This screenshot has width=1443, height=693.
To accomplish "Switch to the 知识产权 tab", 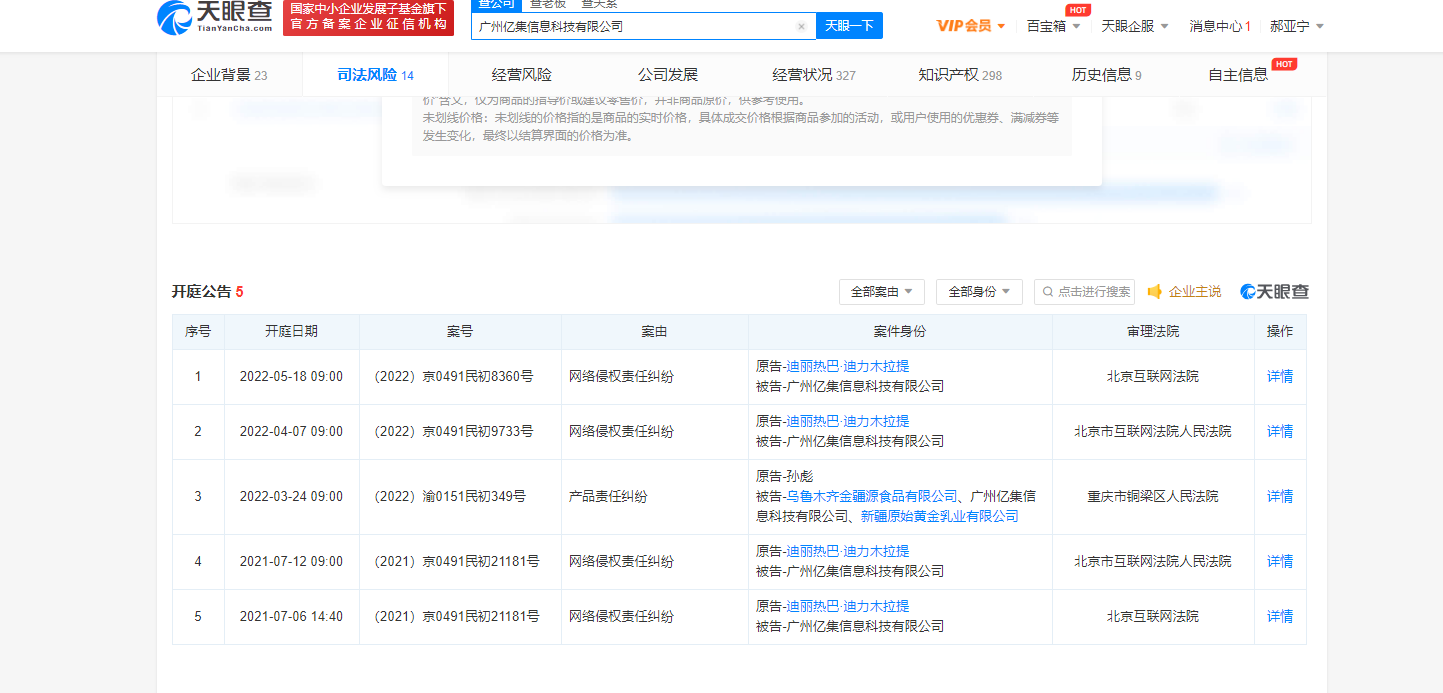I will click(x=960, y=75).
